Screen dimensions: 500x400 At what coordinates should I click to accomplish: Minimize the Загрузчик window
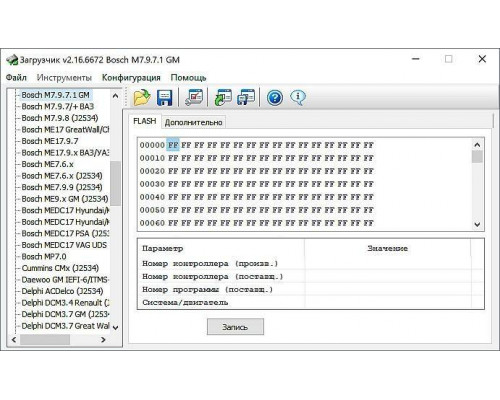(416, 59)
